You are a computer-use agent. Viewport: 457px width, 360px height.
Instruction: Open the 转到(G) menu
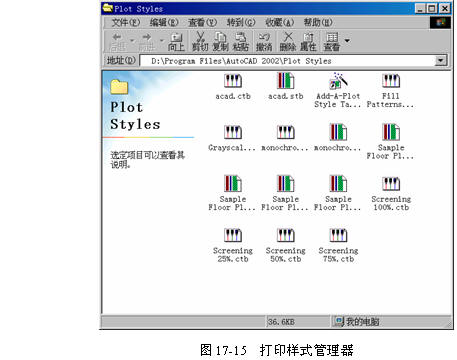coord(241,22)
